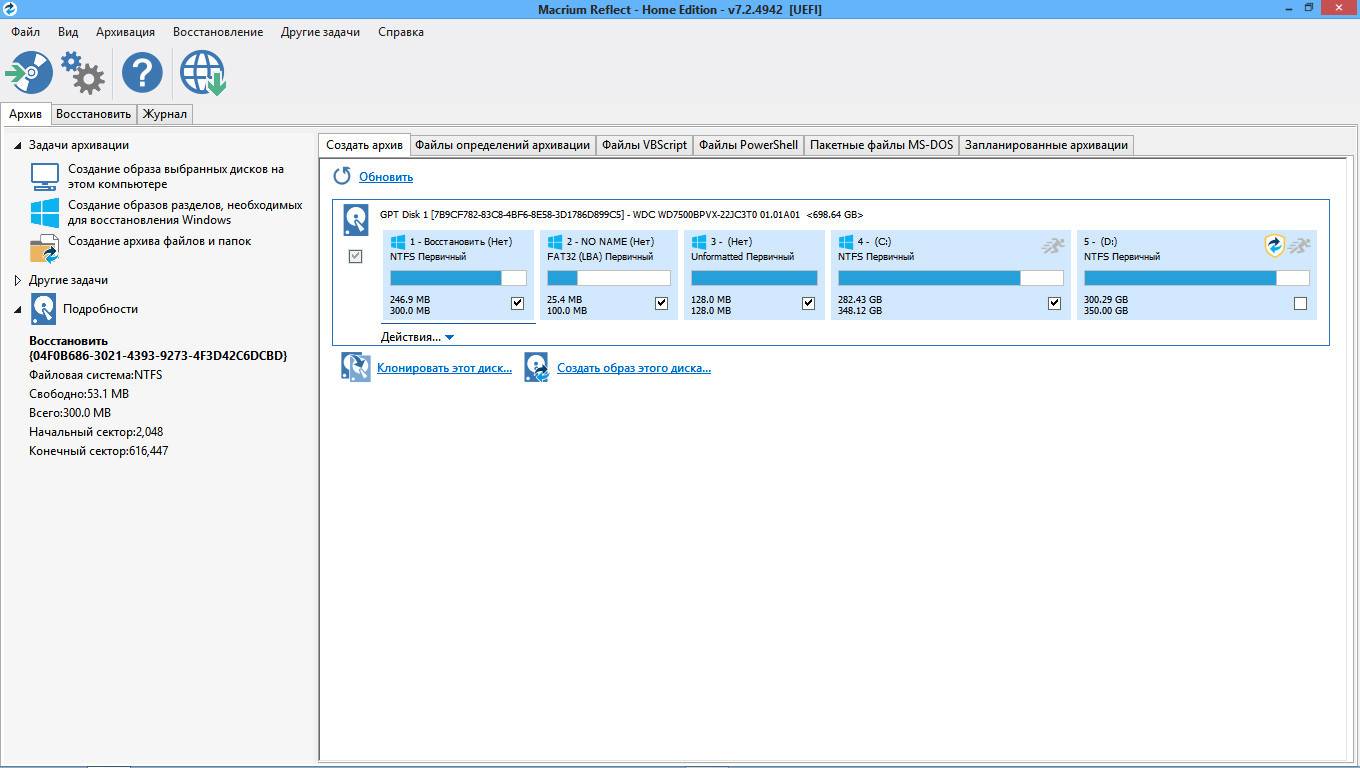The image size is (1360, 768).
Task: Click the usage bar of partition 5 (D:)
Action: 1197,278
